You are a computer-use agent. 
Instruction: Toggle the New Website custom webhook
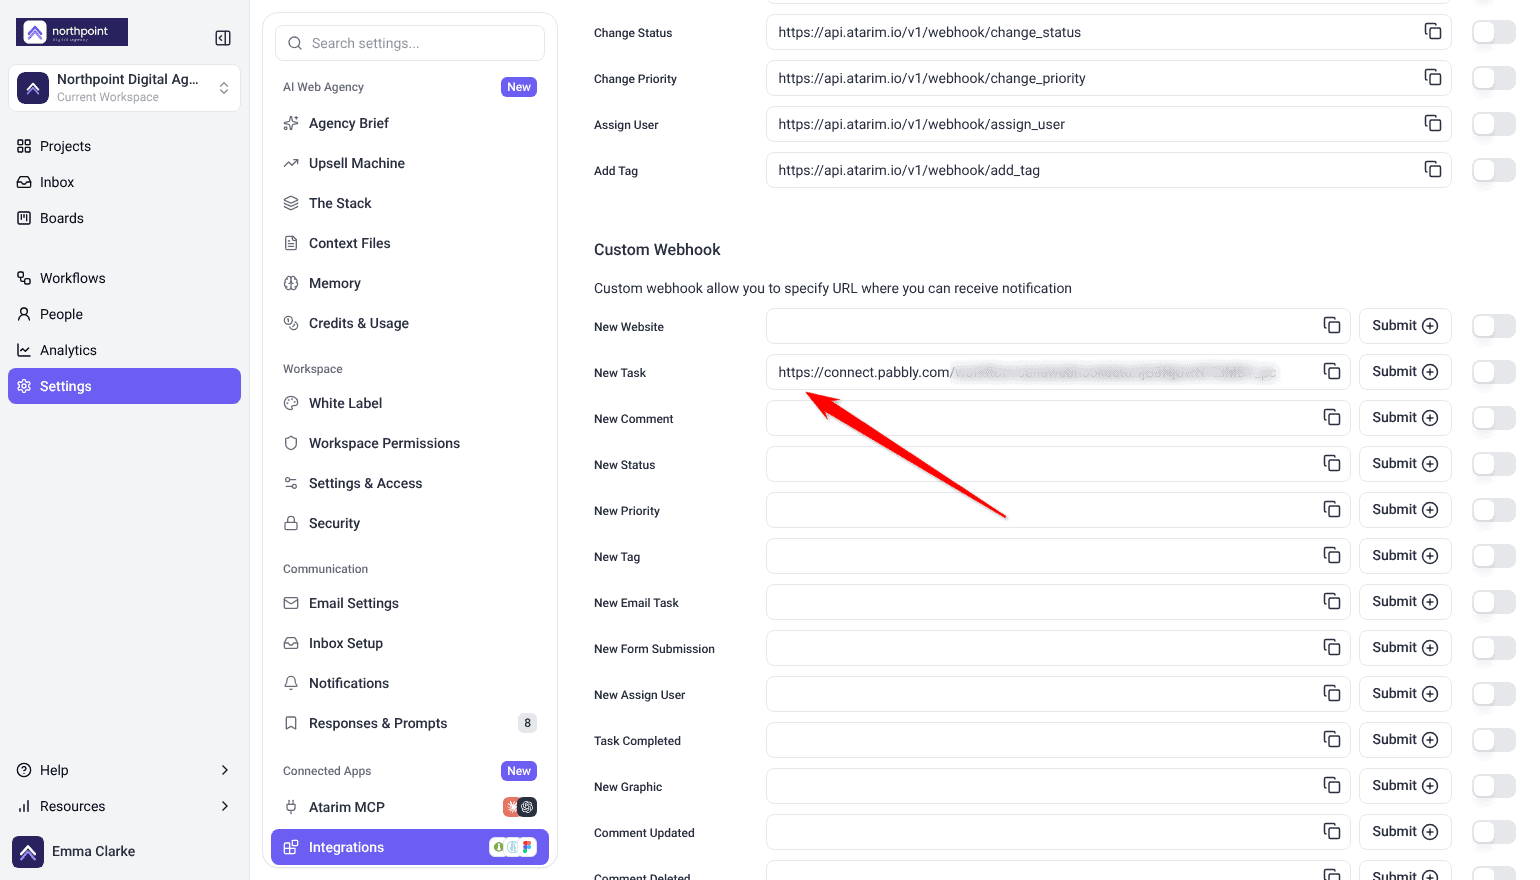(1494, 326)
